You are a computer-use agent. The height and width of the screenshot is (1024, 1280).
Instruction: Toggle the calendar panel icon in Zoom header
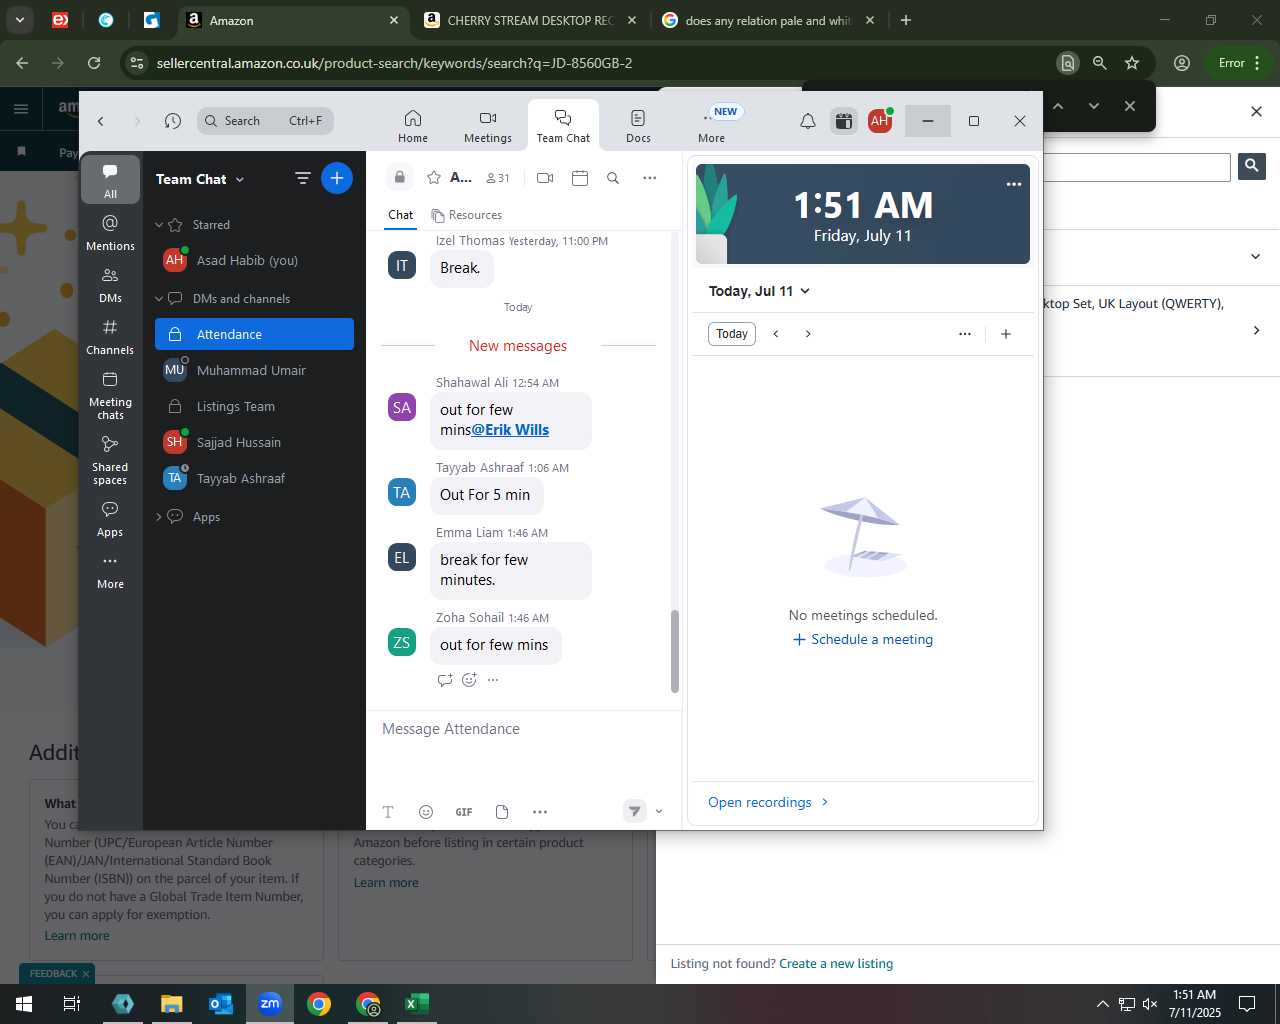[844, 121]
